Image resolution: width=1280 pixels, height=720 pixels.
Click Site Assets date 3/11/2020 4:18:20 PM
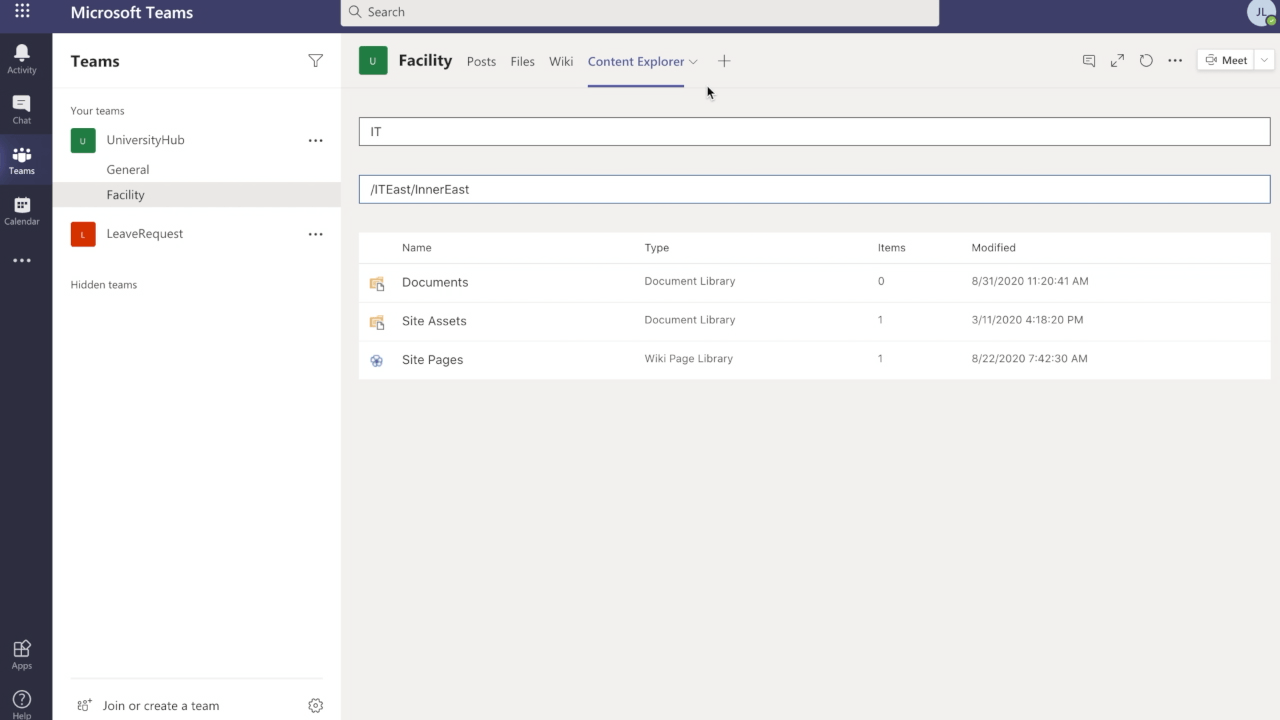tap(1027, 320)
